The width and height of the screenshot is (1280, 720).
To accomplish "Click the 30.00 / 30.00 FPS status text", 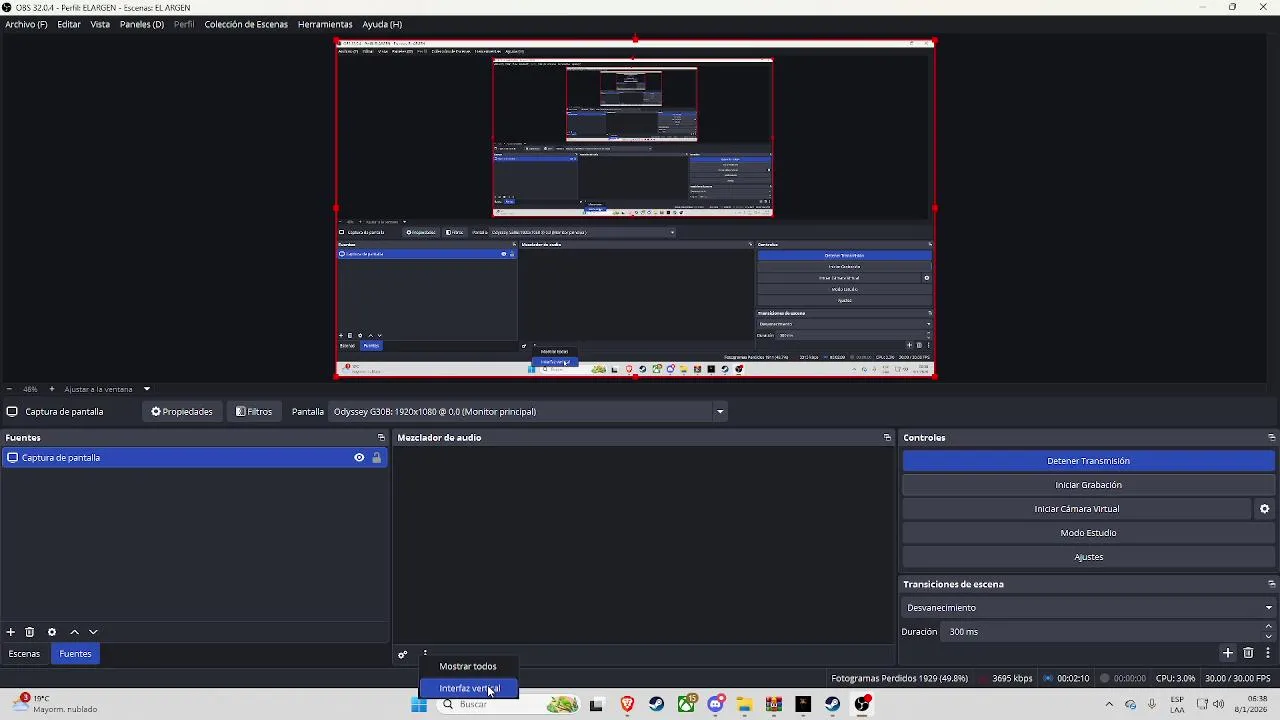I will (1238, 679).
